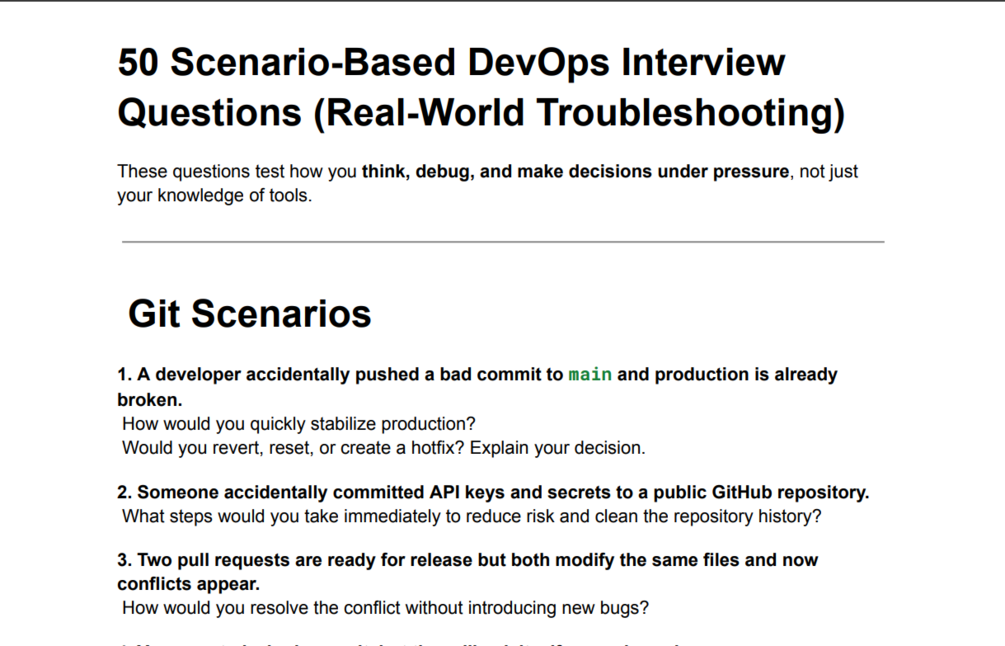Click the line about cleaning repository history

click(472, 517)
